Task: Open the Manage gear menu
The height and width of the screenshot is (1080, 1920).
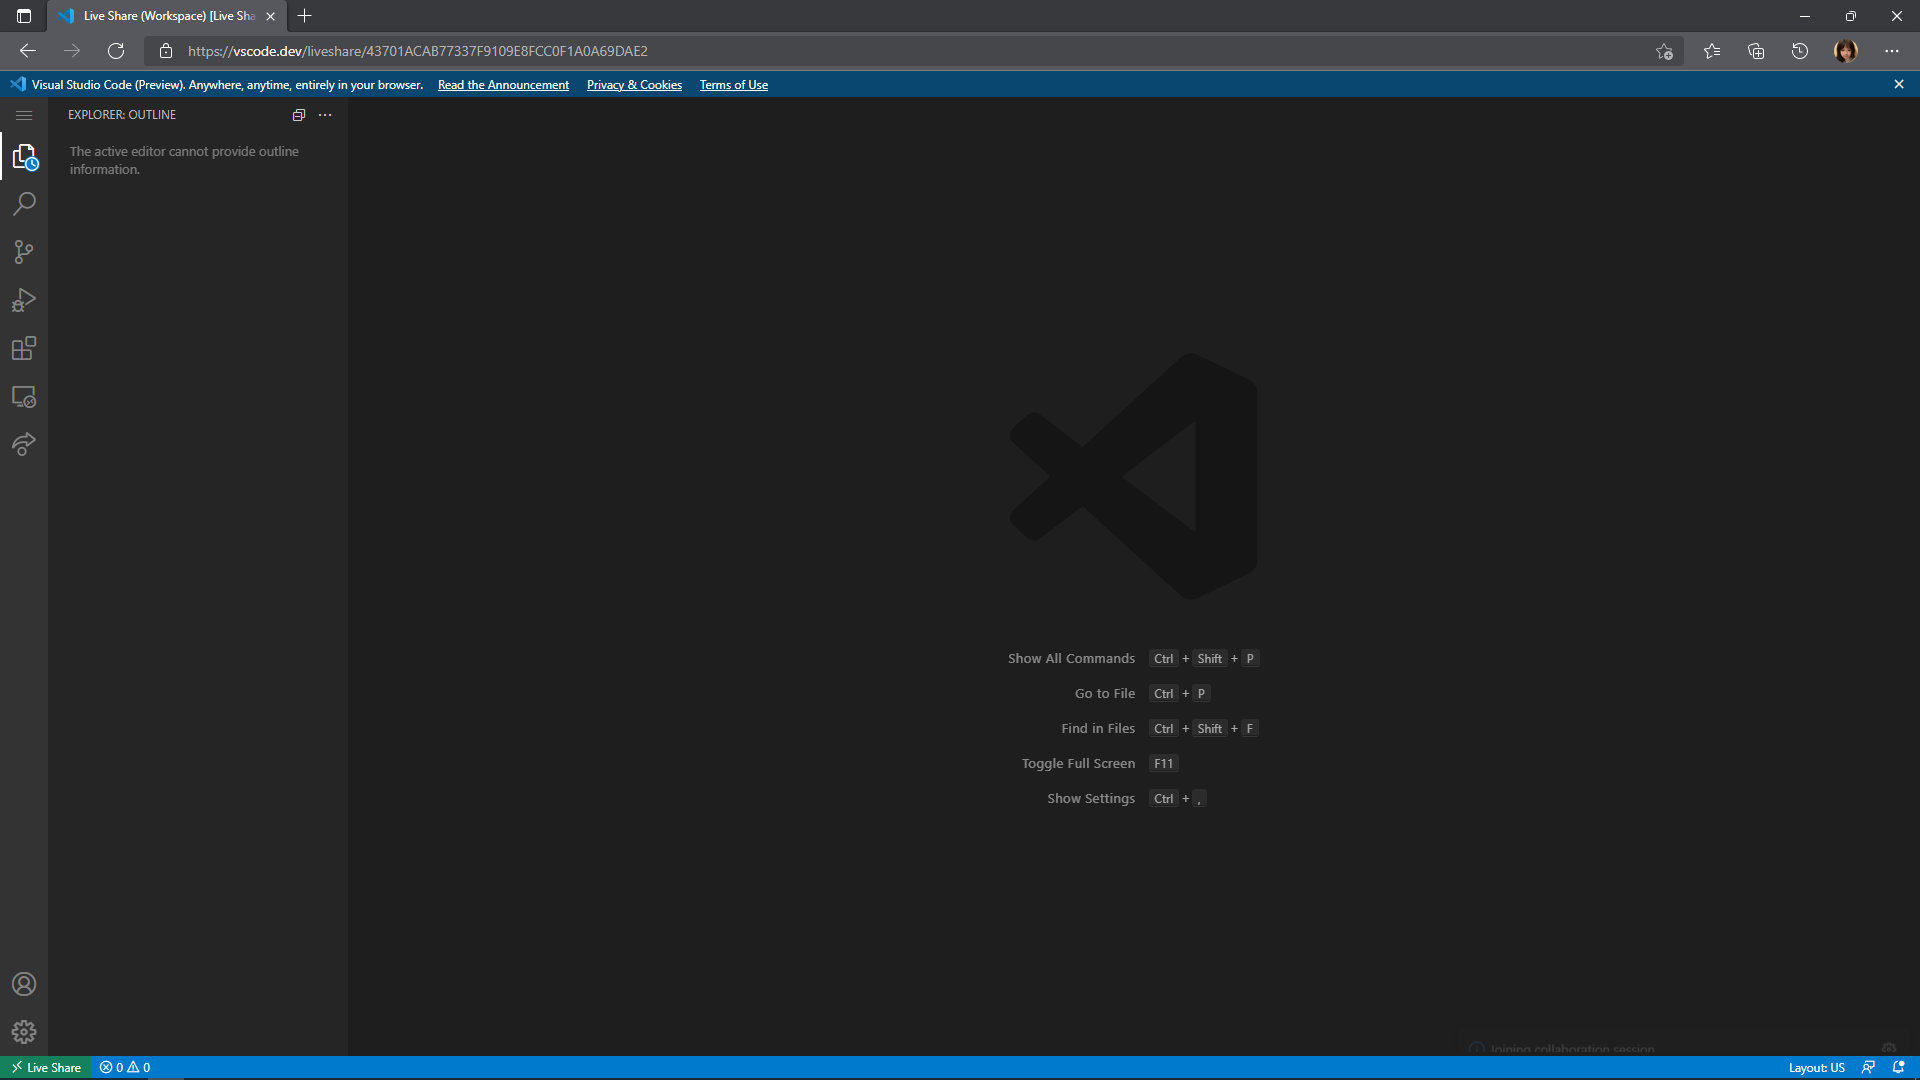Action: (24, 1031)
